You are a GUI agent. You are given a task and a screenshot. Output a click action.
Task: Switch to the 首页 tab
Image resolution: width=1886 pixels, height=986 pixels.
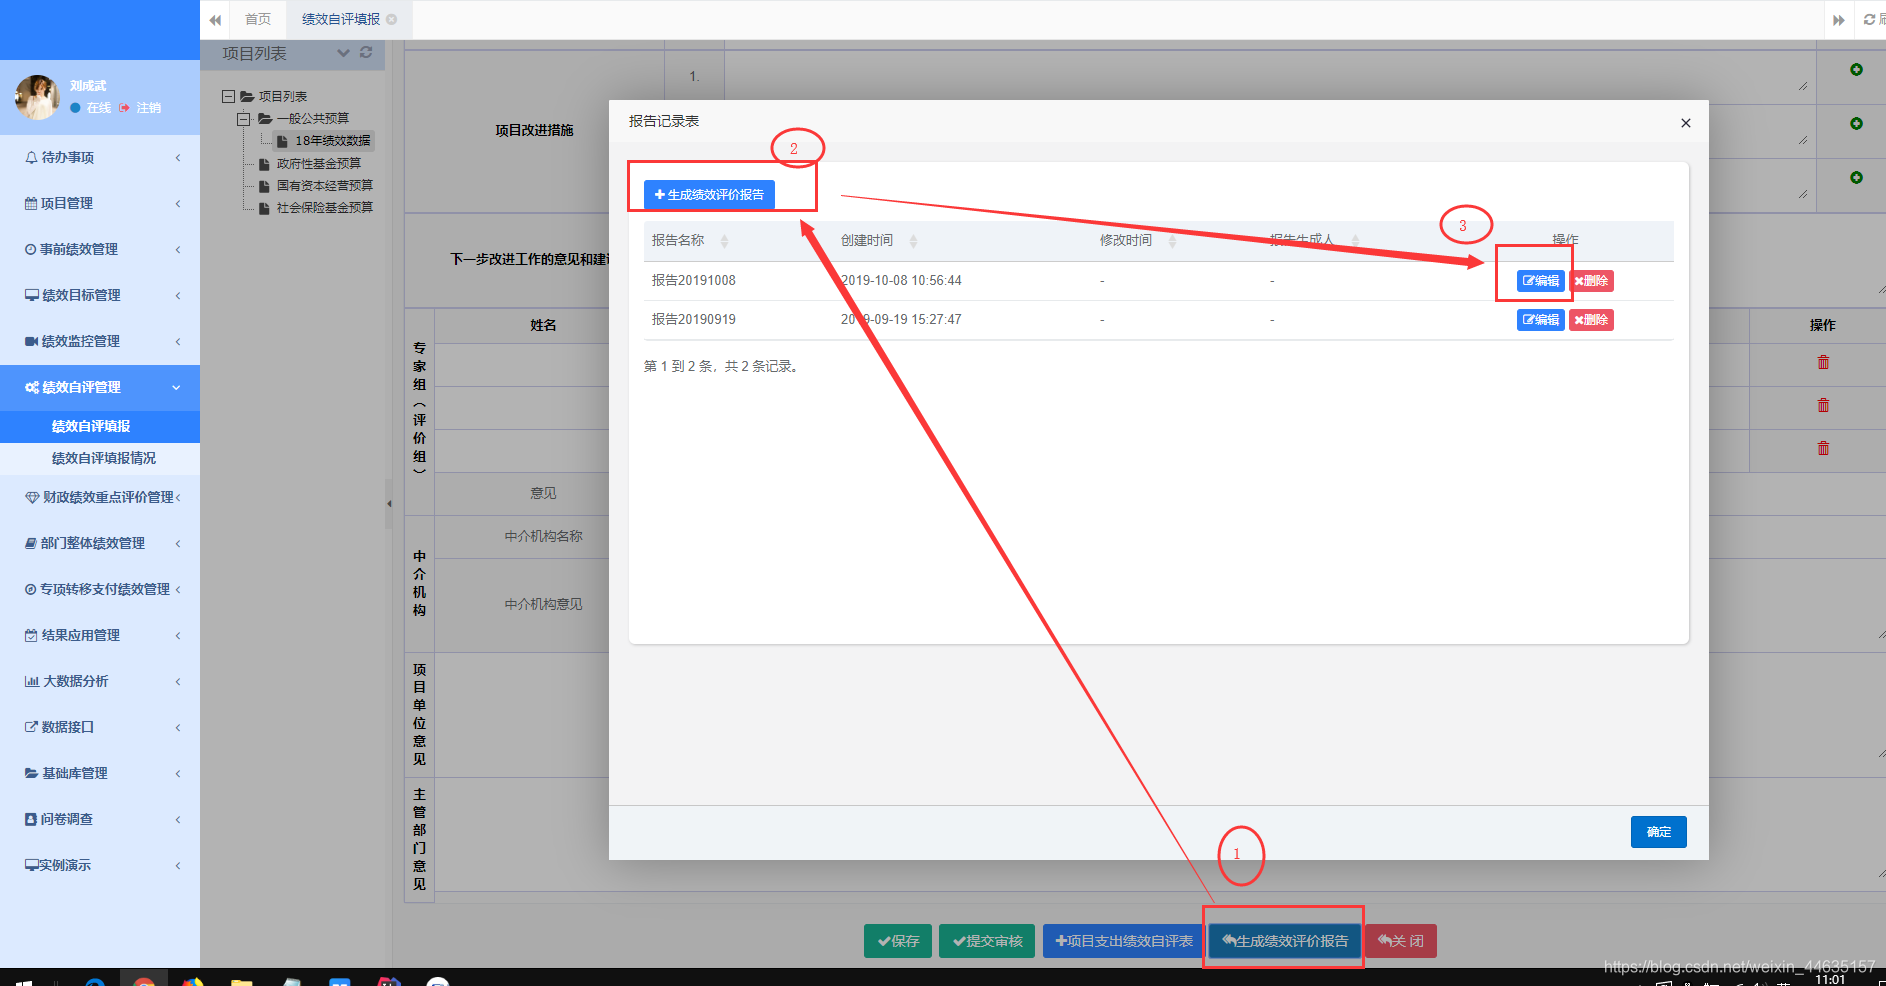tap(258, 19)
